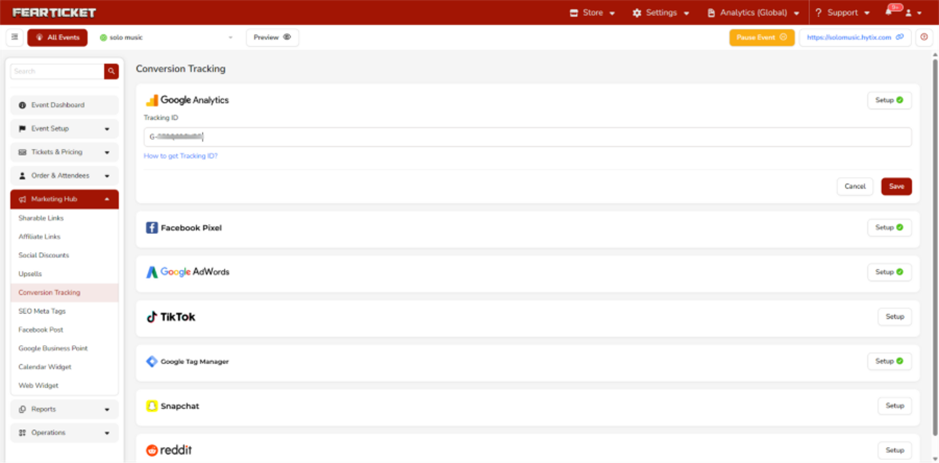Expand Reports section

65,410
